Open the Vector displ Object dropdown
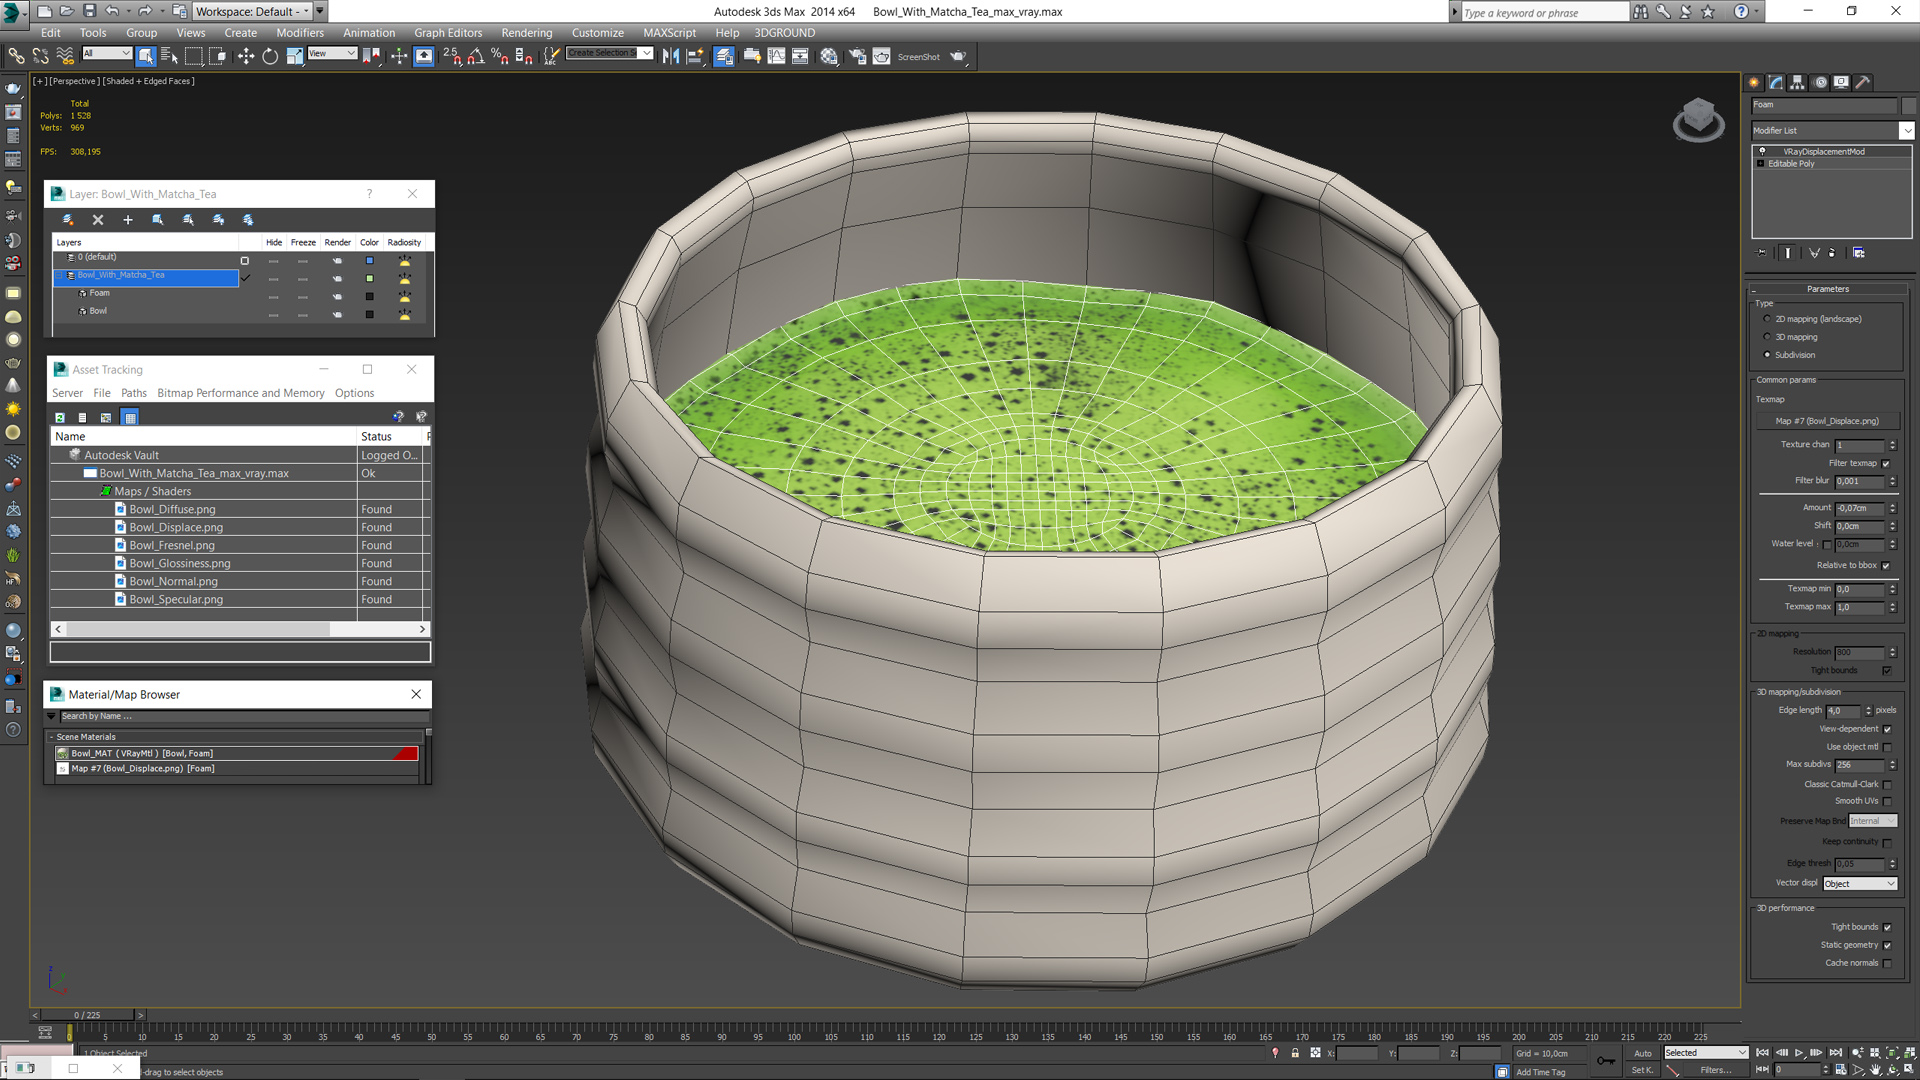1920x1080 pixels. tap(1860, 884)
